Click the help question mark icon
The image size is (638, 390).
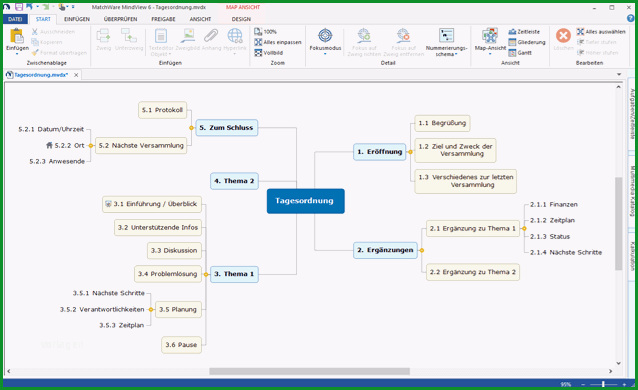pos(630,18)
